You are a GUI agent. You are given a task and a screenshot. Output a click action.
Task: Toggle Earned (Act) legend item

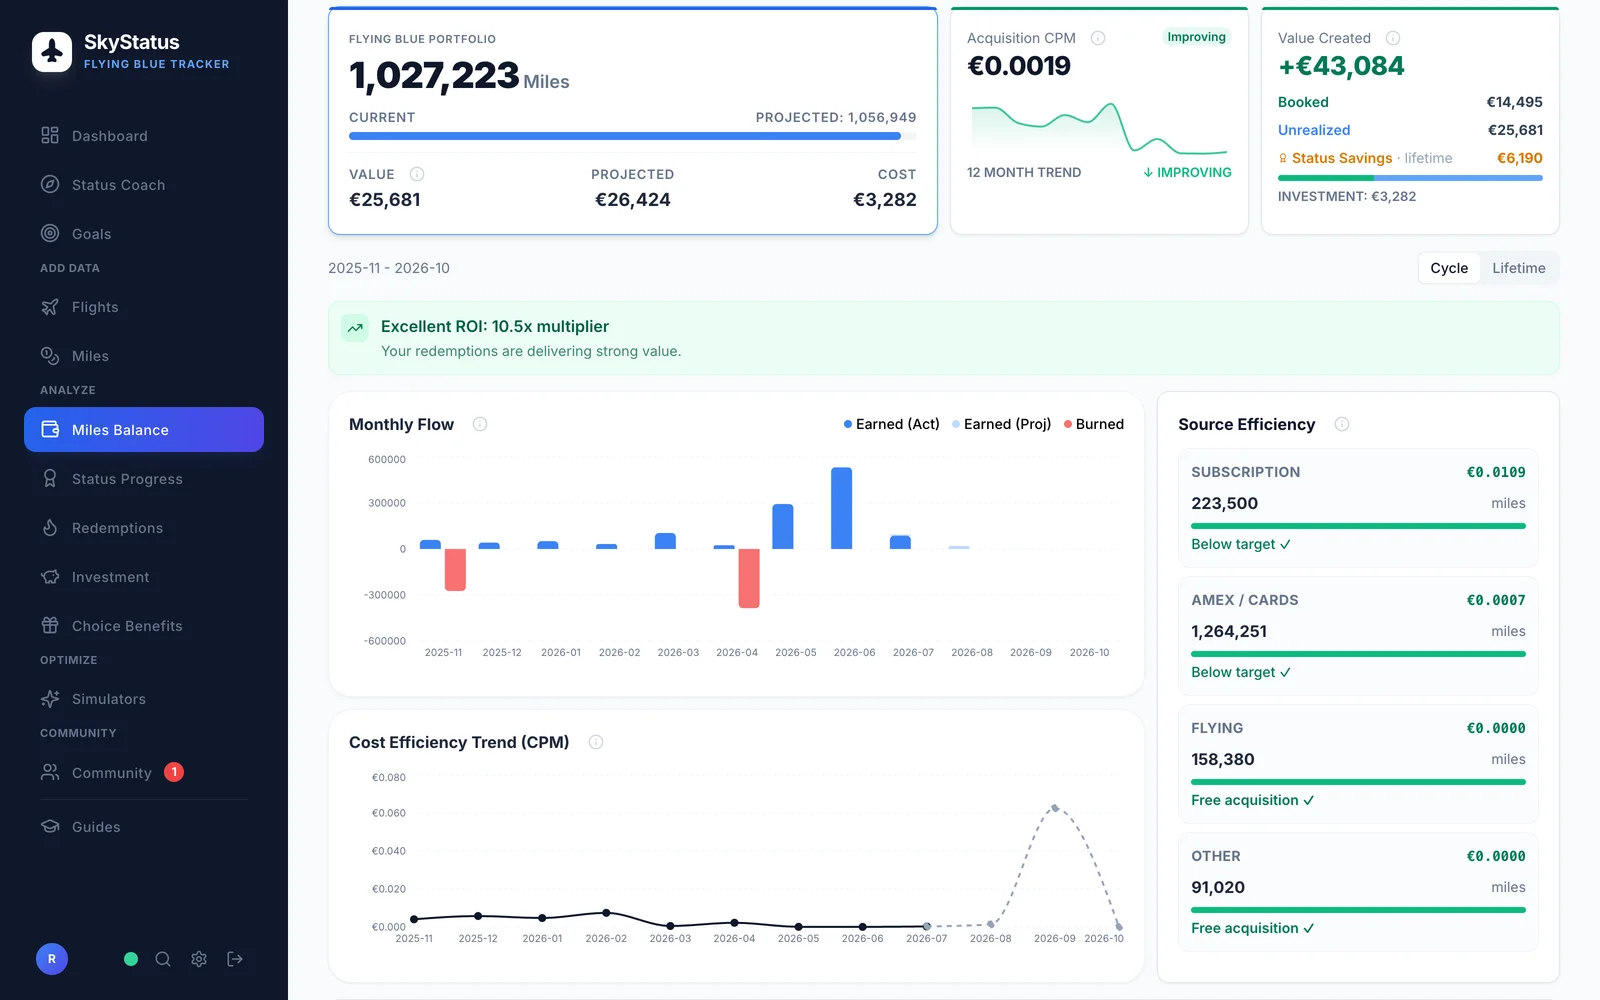click(x=891, y=424)
